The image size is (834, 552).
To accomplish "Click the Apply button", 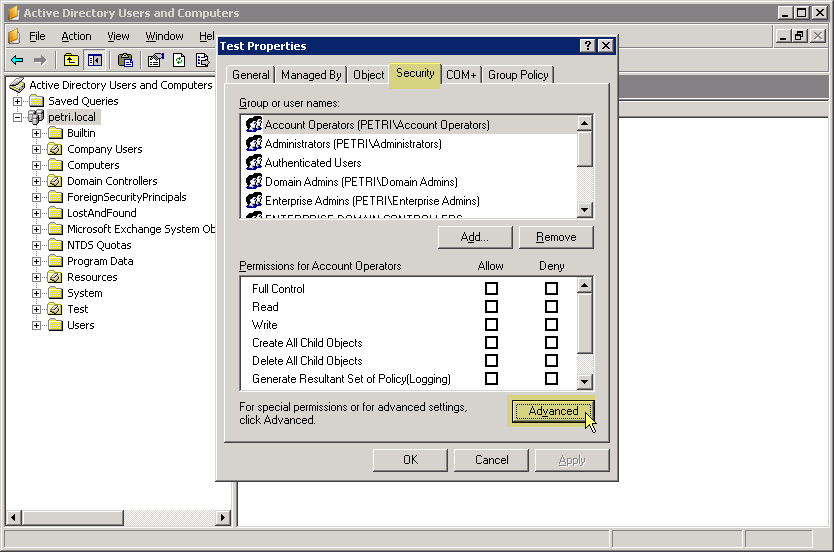I will [x=572, y=460].
